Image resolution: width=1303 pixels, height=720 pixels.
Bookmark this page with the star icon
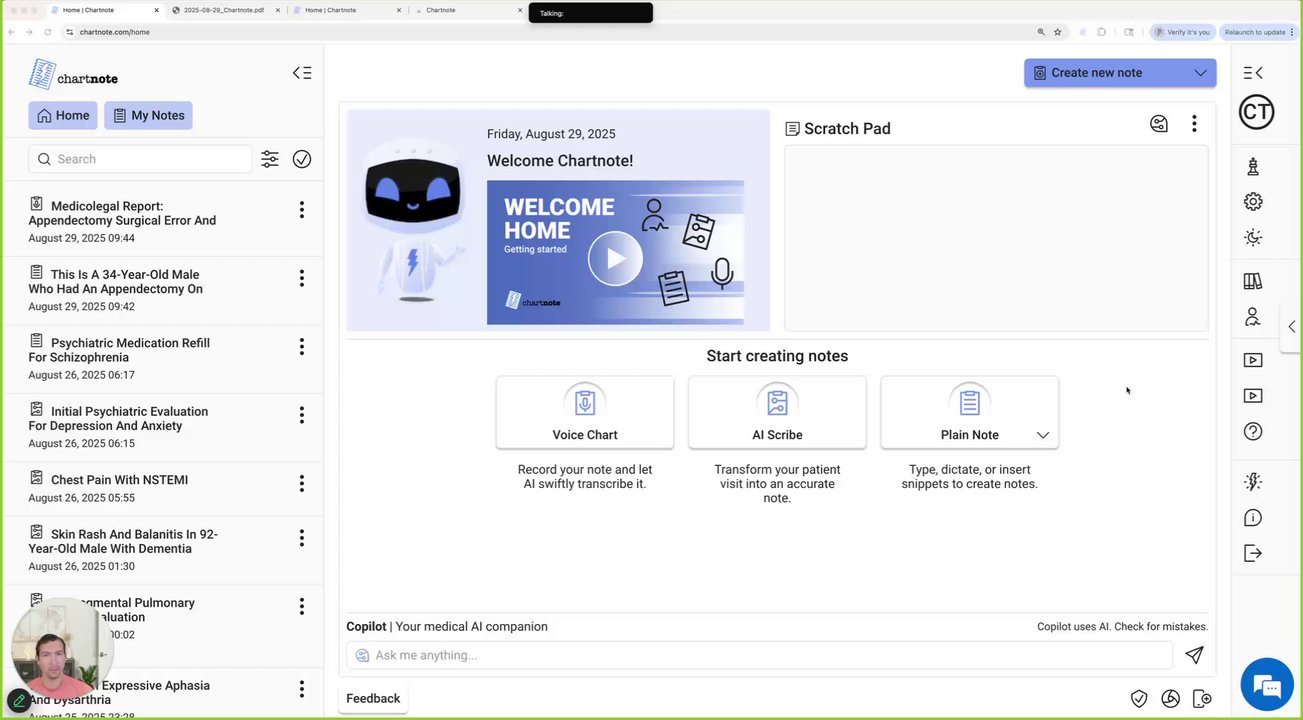coord(1058,32)
